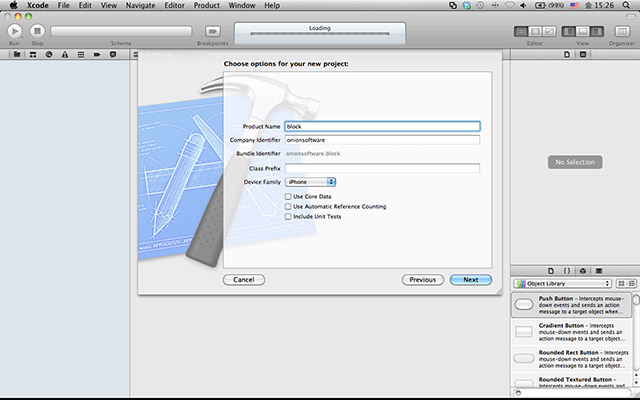The image size is (640, 400).
Task: Toggle the Breakpoints button
Action: 213,31
